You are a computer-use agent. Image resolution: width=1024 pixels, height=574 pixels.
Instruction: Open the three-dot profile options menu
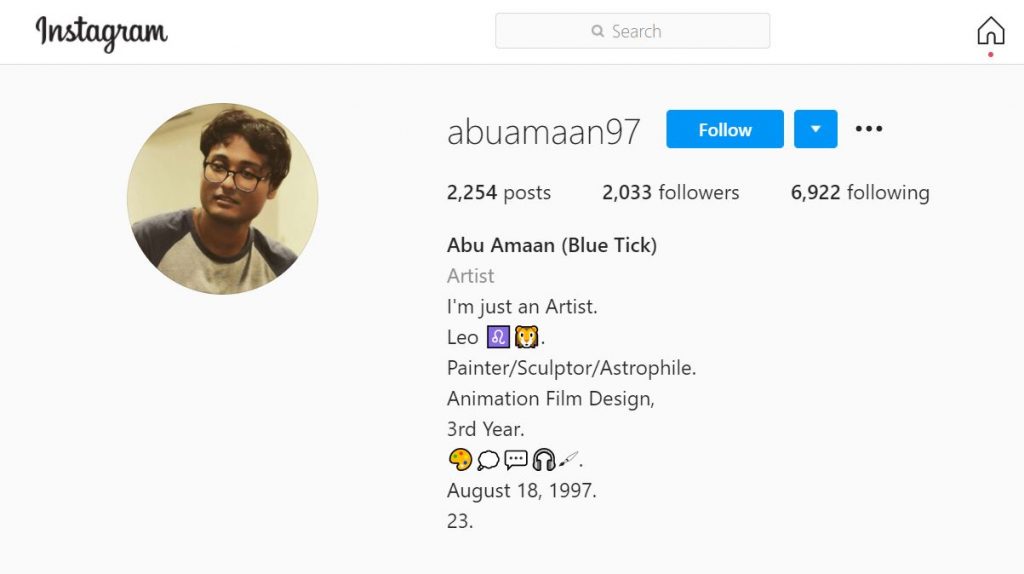(868, 128)
